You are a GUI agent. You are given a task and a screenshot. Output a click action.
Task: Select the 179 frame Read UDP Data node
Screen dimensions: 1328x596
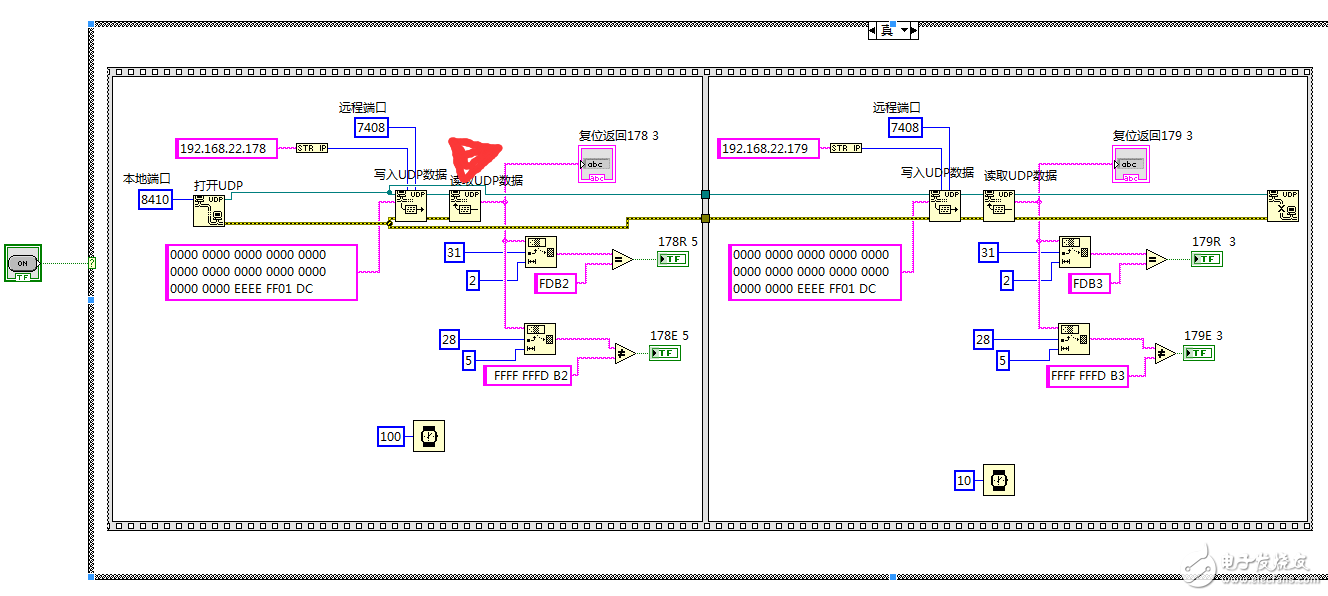(998, 205)
